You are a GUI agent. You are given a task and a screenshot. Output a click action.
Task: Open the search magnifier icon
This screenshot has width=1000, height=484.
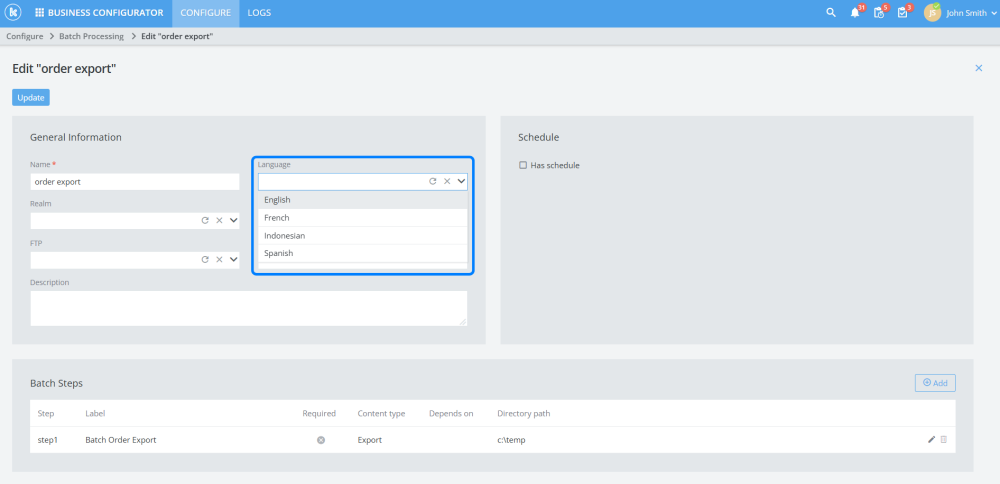pyautogui.click(x=830, y=13)
